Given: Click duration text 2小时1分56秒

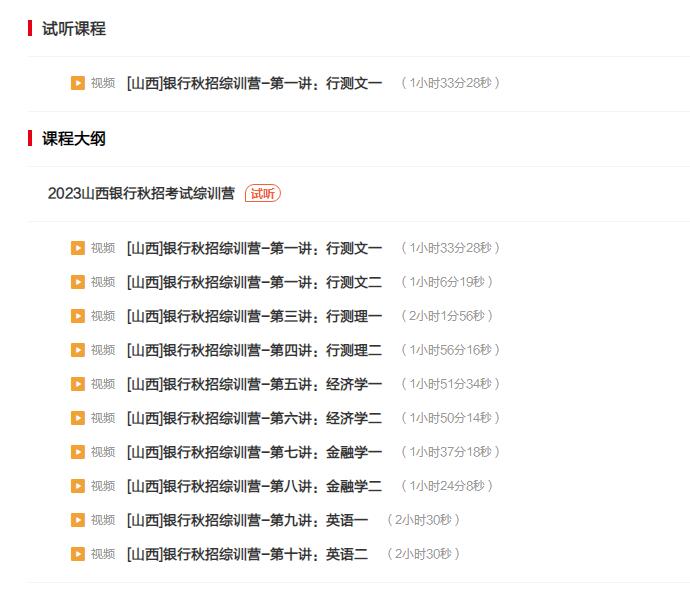Looking at the screenshot, I should 447,316.
